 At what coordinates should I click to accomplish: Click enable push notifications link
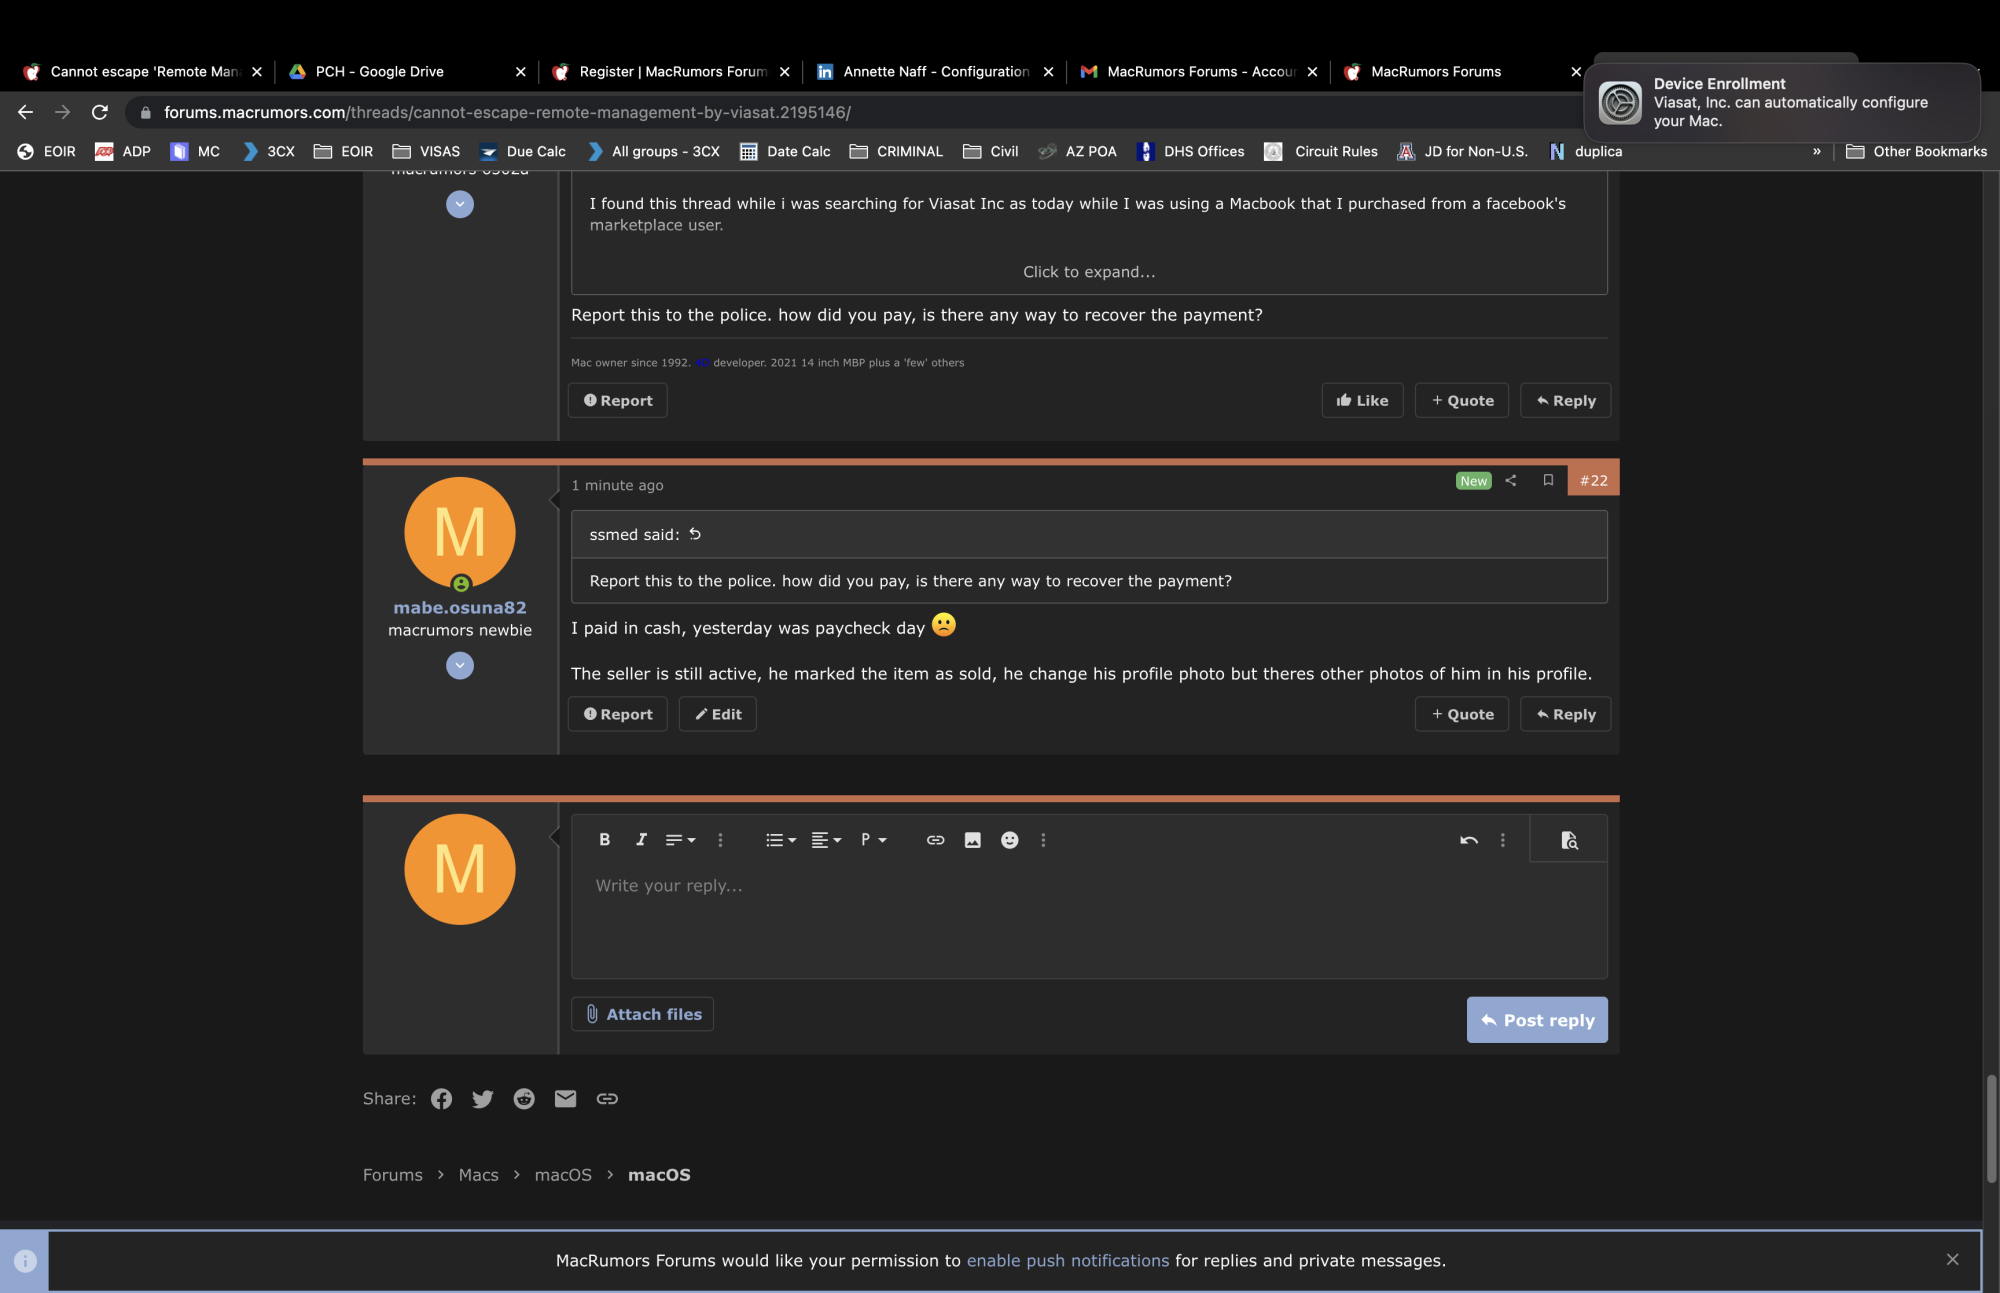[x=1067, y=1261]
